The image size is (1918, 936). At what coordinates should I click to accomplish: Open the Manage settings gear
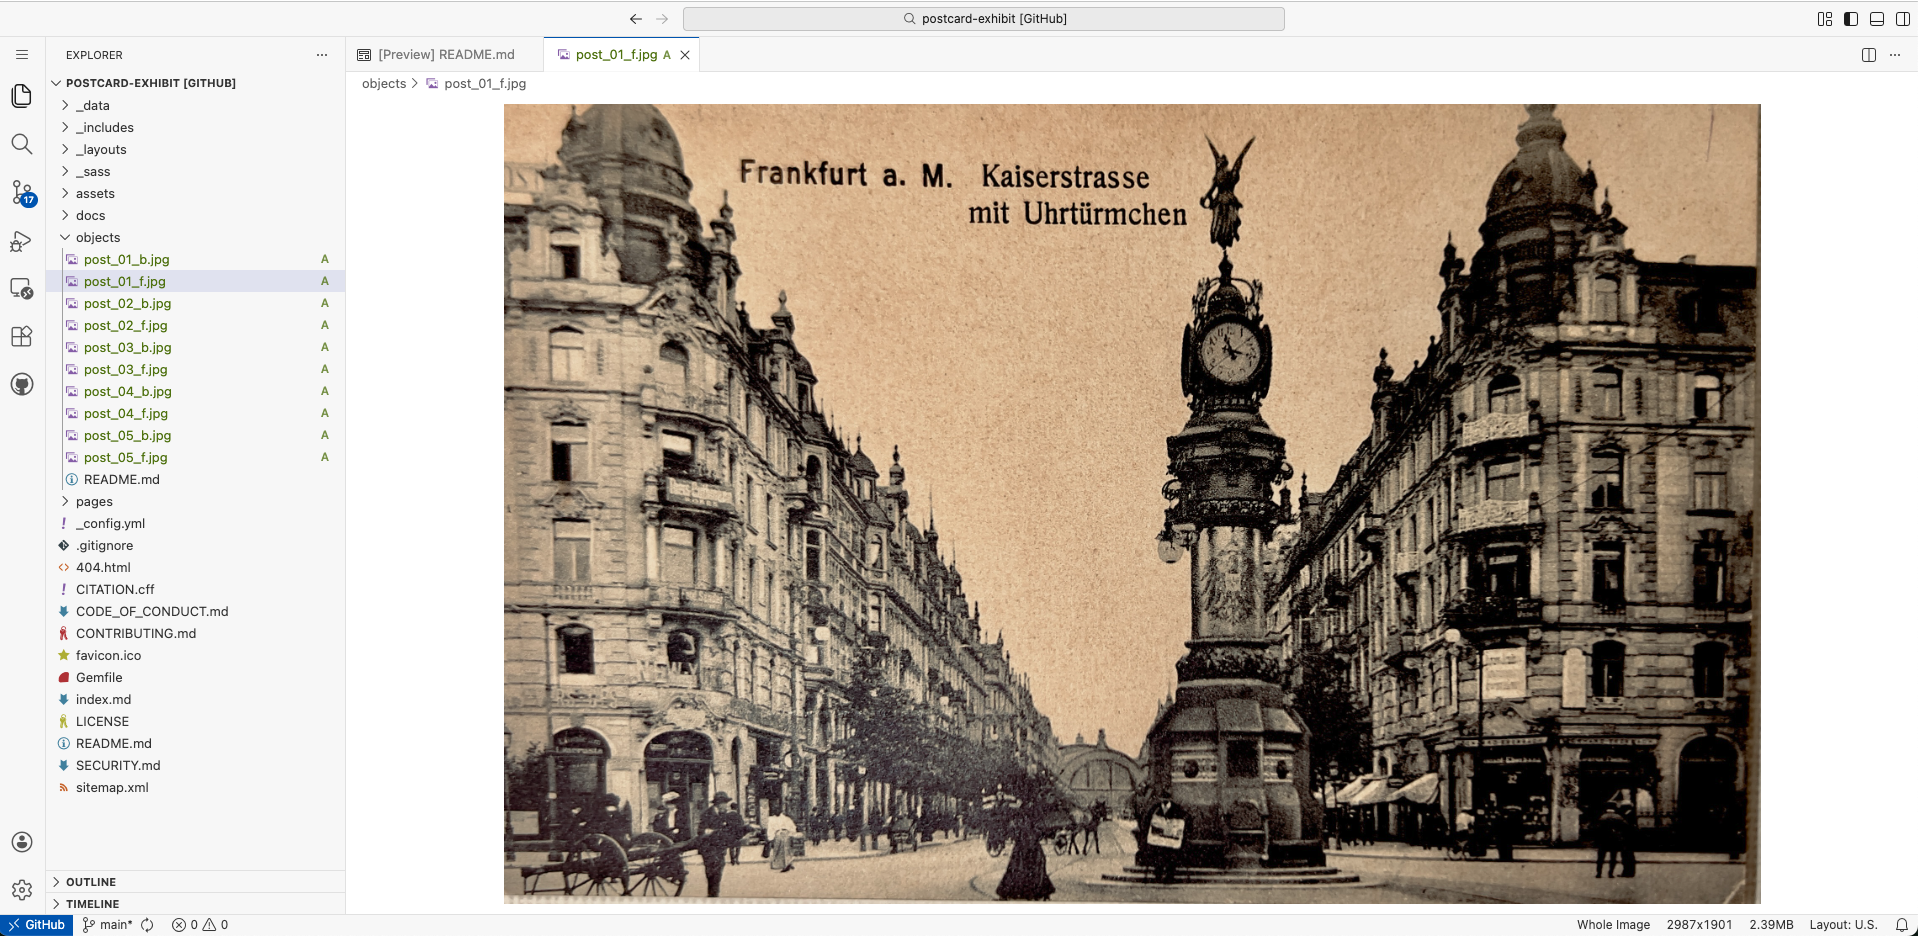(x=22, y=890)
